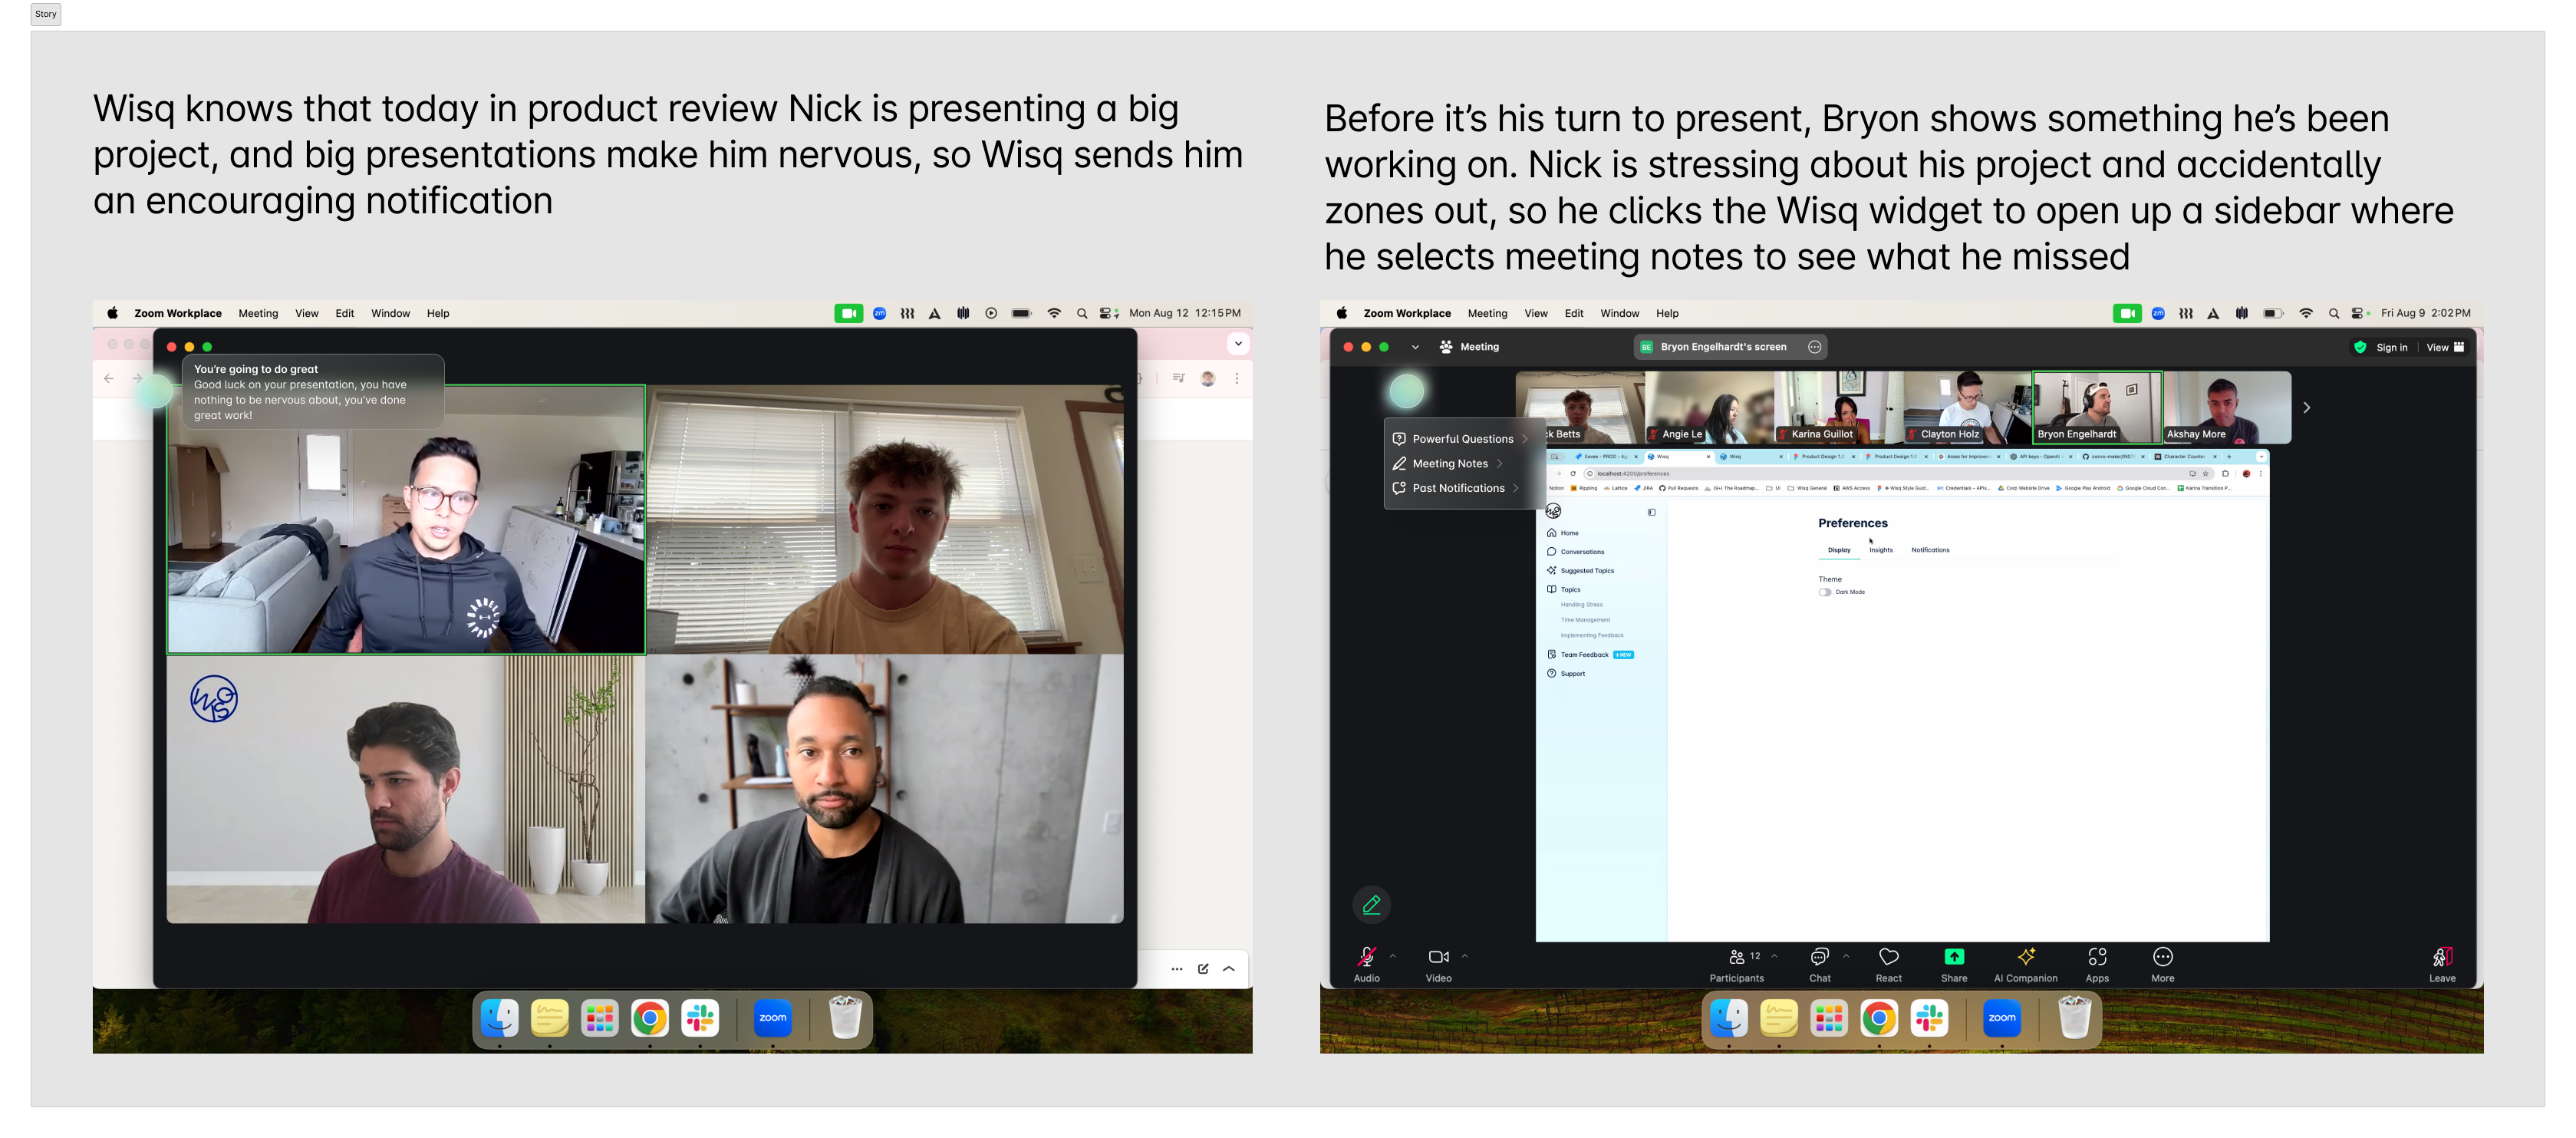Image resolution: width=2576 pixels, height=1138 pixels.
Task: Select Akshay More's video thumbnail
Action: click(2226, 407)
